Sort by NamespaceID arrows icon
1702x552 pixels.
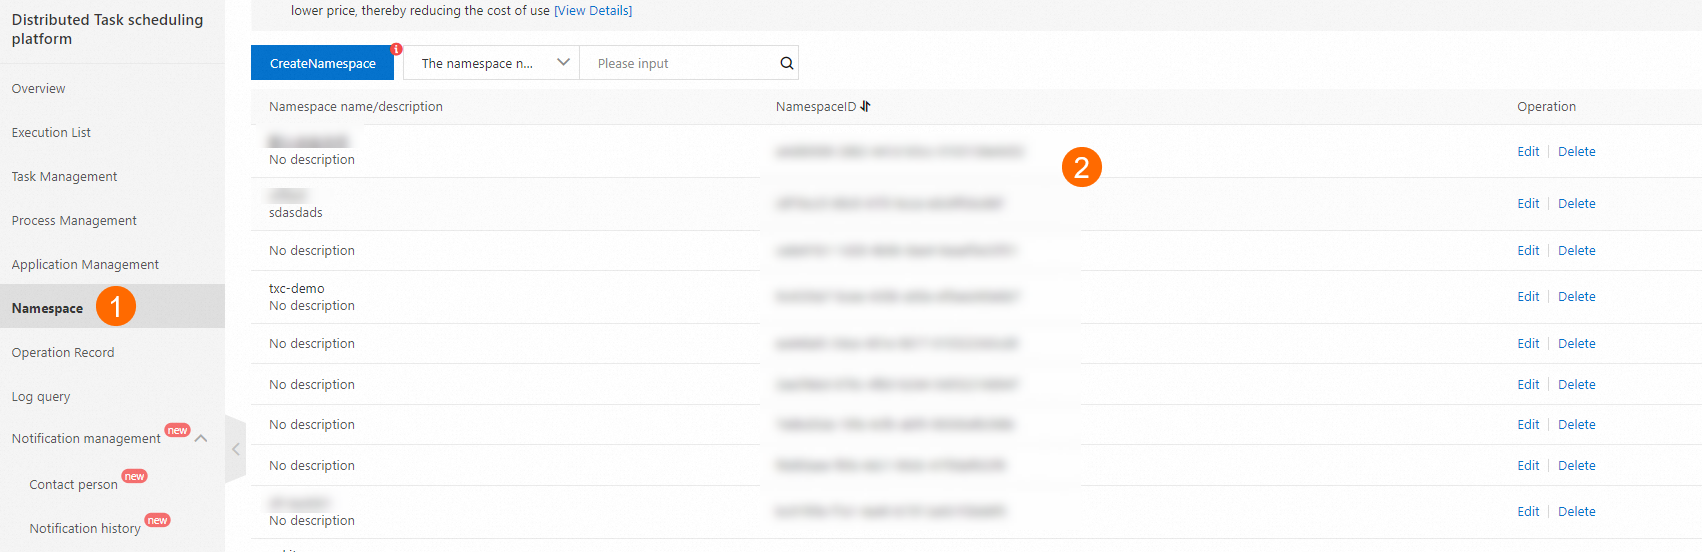pyautogui.click(x=866, y=106)
